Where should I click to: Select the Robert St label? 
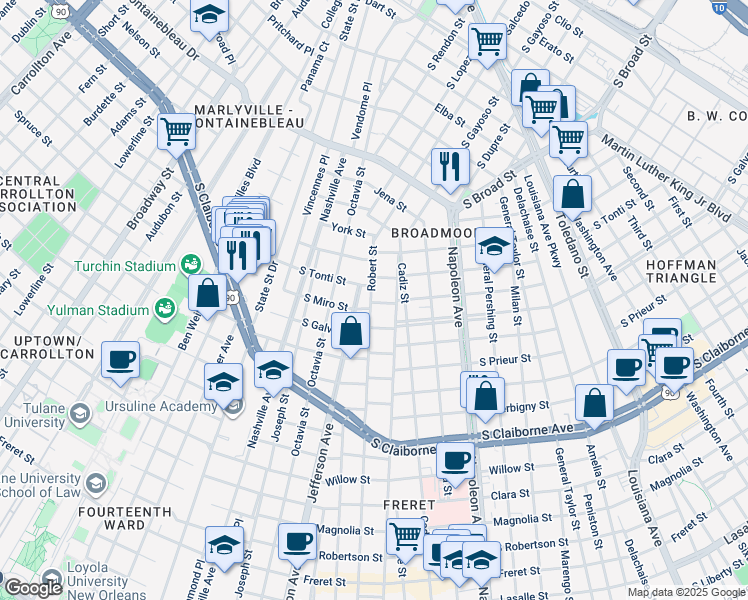pyautogui.click(x=372, y=268)
